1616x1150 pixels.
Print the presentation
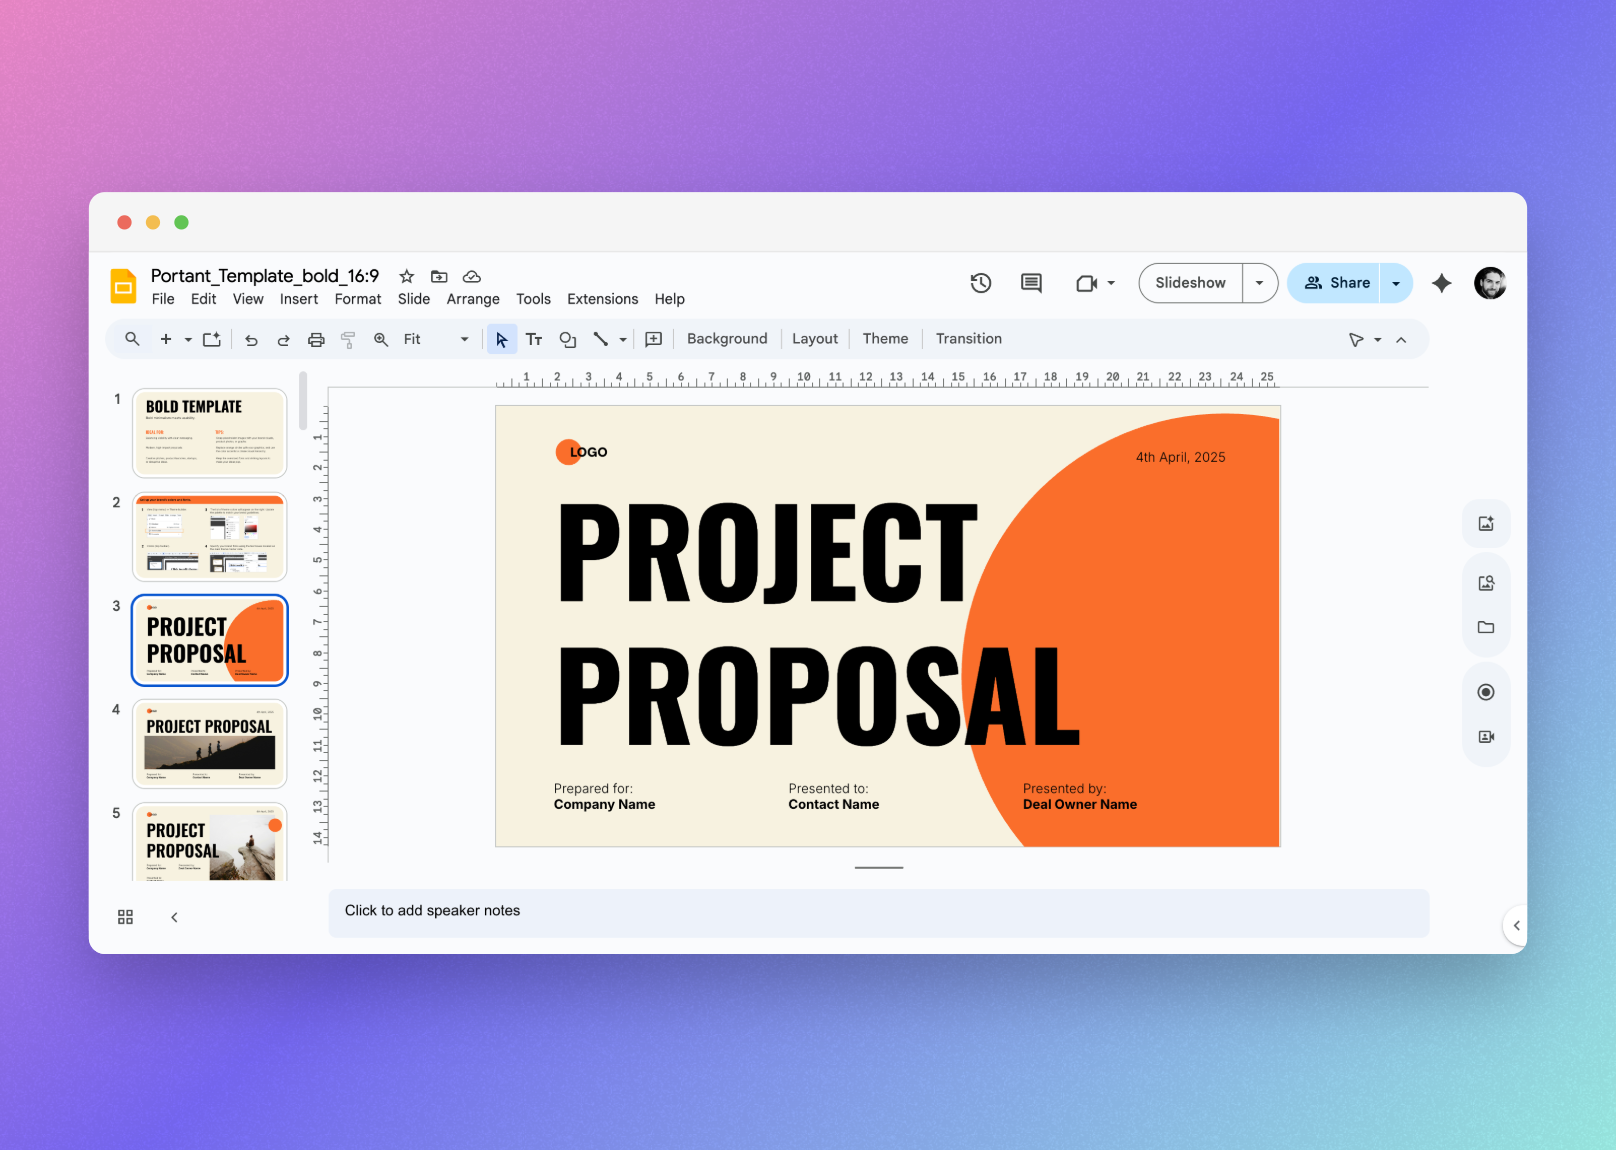316,340
